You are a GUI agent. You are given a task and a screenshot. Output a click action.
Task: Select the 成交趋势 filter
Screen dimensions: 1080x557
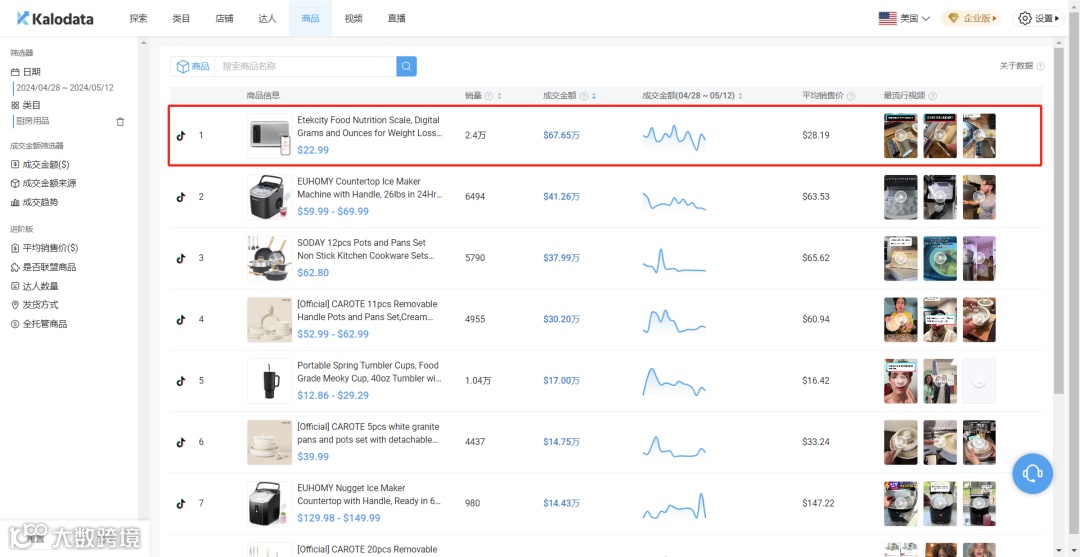click(x=34, y=202)
